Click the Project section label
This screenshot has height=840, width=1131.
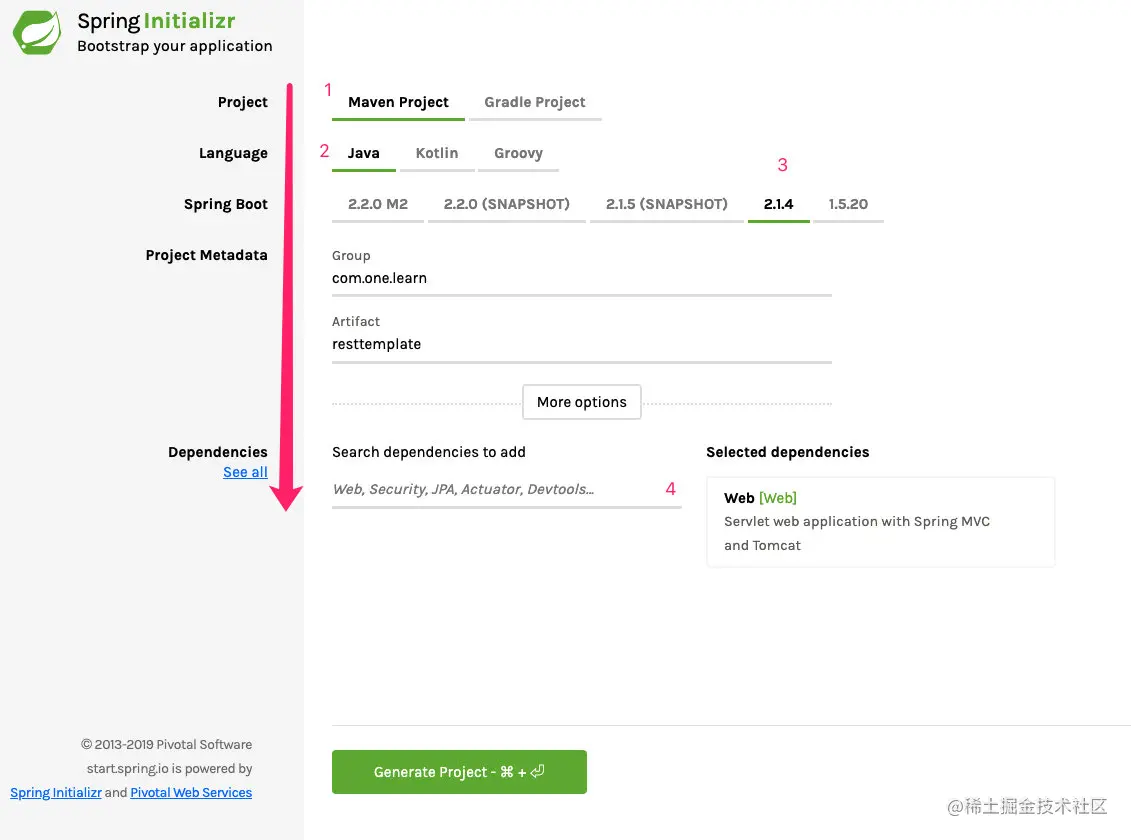pyautogui.click(x=242, y=102)
